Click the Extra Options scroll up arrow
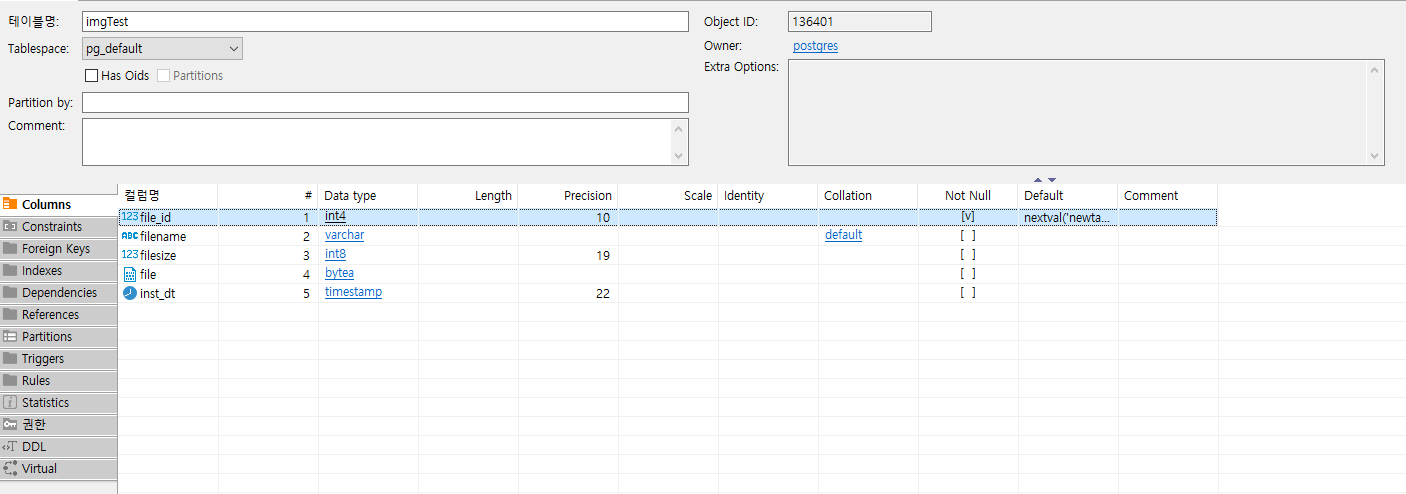This screenshot has height=494, width=1406. point(1376,70)
